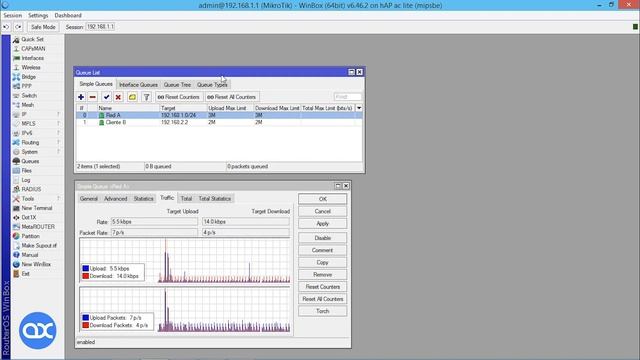Image resolution: width=640 pixels, height=360 pixels.
Task: Click the Target Upload Rate field
Action: click(x=154, y=222)
